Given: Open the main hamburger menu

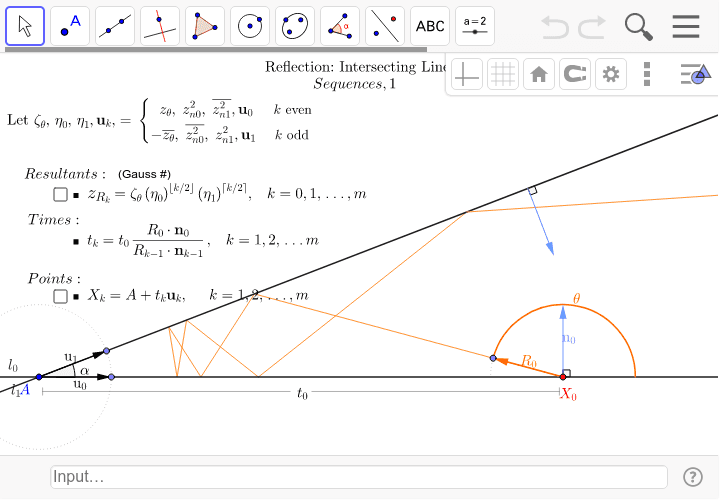Looking at the screenshot, I should click(686, 27).
